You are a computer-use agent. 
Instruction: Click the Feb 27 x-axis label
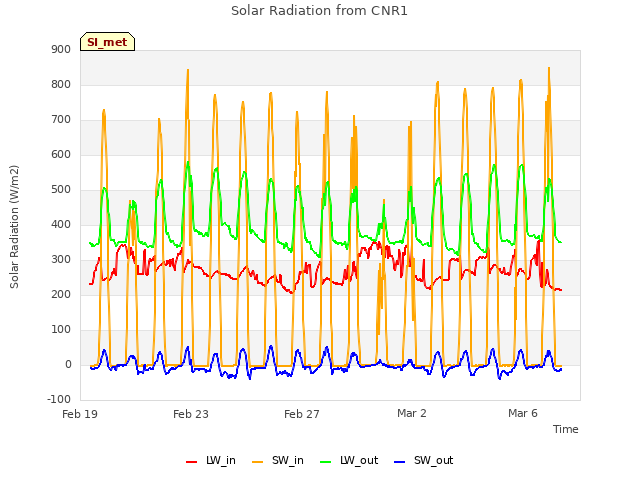click(302, 414)
